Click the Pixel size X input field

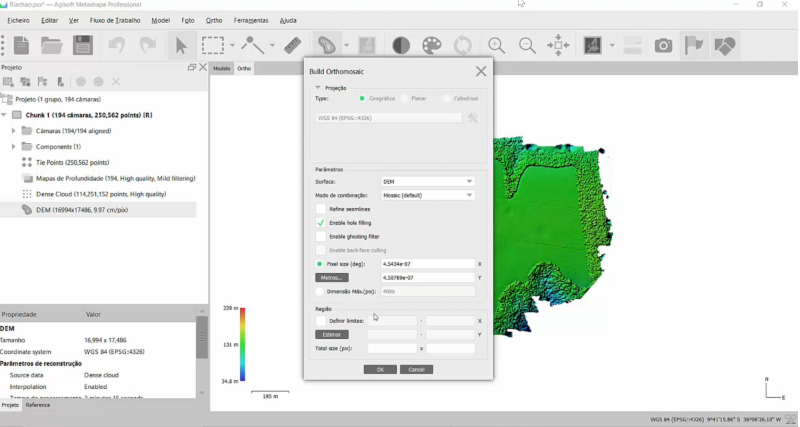coord(428,264)
